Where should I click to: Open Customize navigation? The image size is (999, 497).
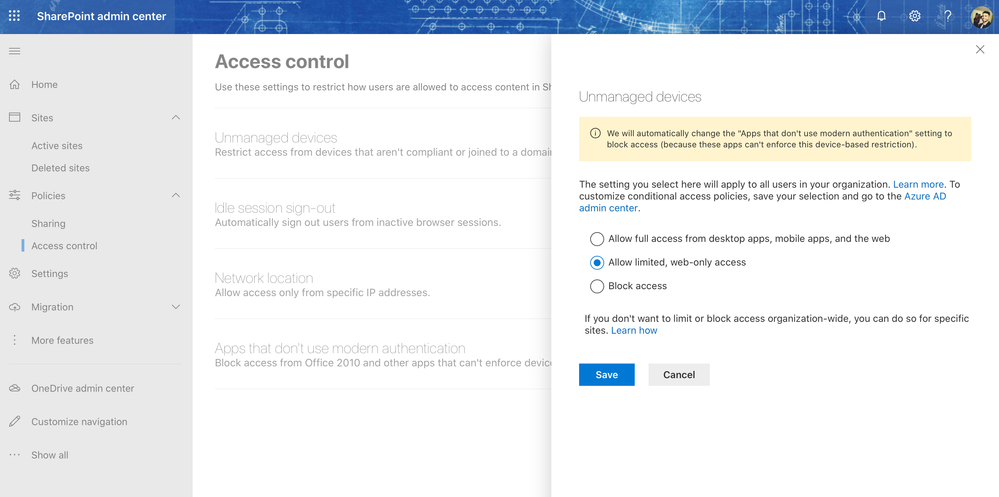pyautogui.click(x=79, y=422)
